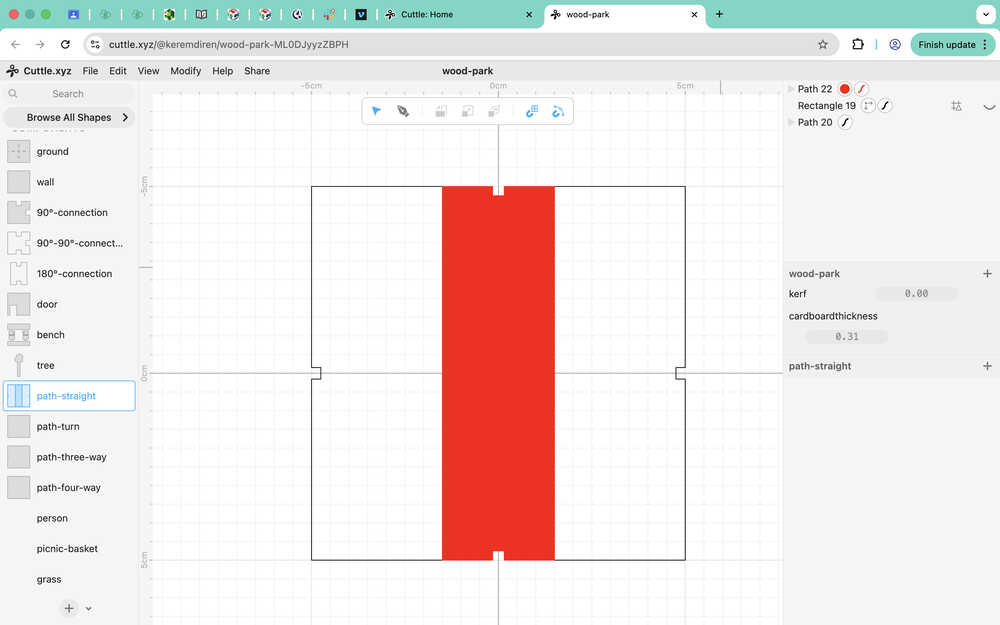Select the ground component

click(69, 152)
